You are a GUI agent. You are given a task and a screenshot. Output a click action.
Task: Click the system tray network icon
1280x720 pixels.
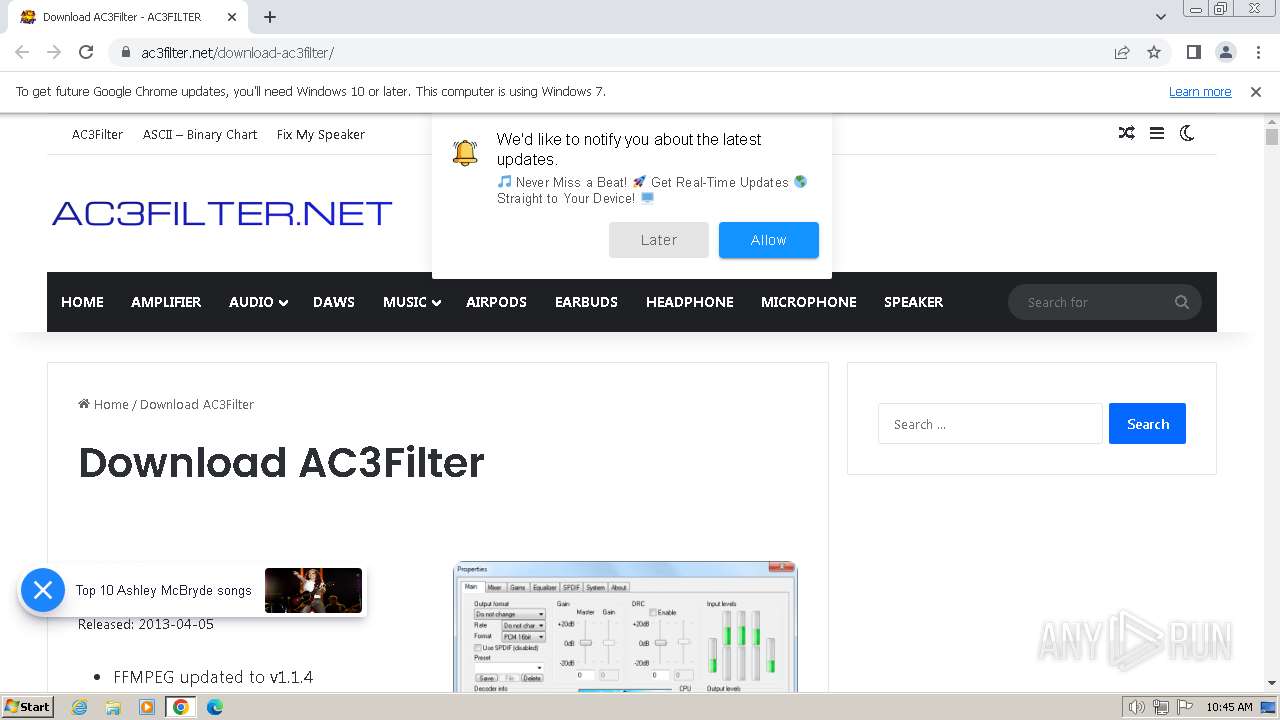click(x=1161, y=707)
